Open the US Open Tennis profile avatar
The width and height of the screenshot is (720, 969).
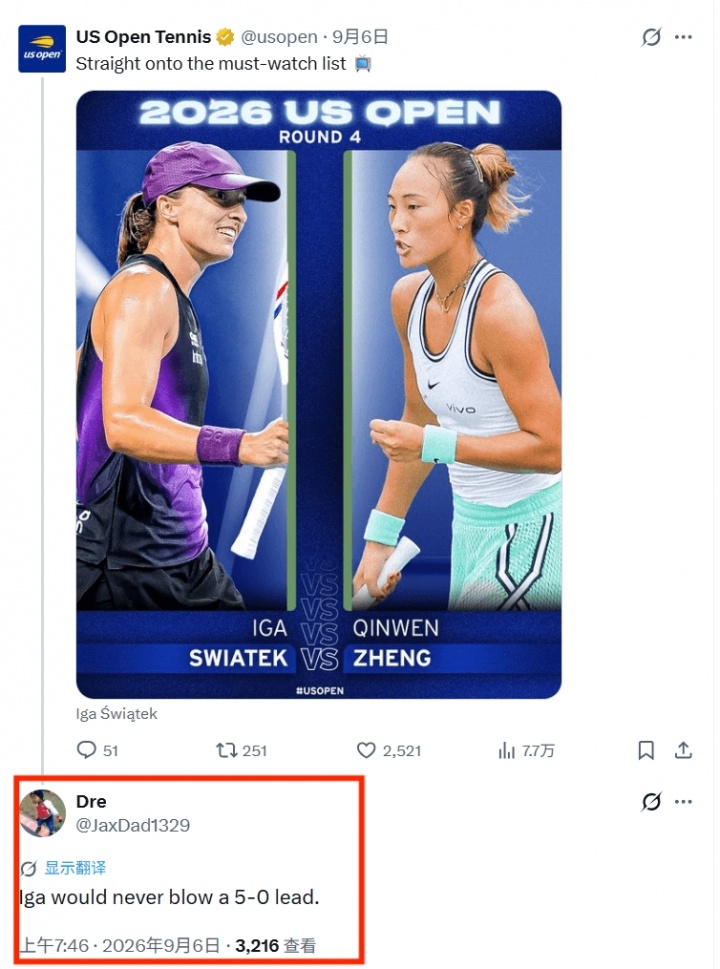(x=42, y=49)
